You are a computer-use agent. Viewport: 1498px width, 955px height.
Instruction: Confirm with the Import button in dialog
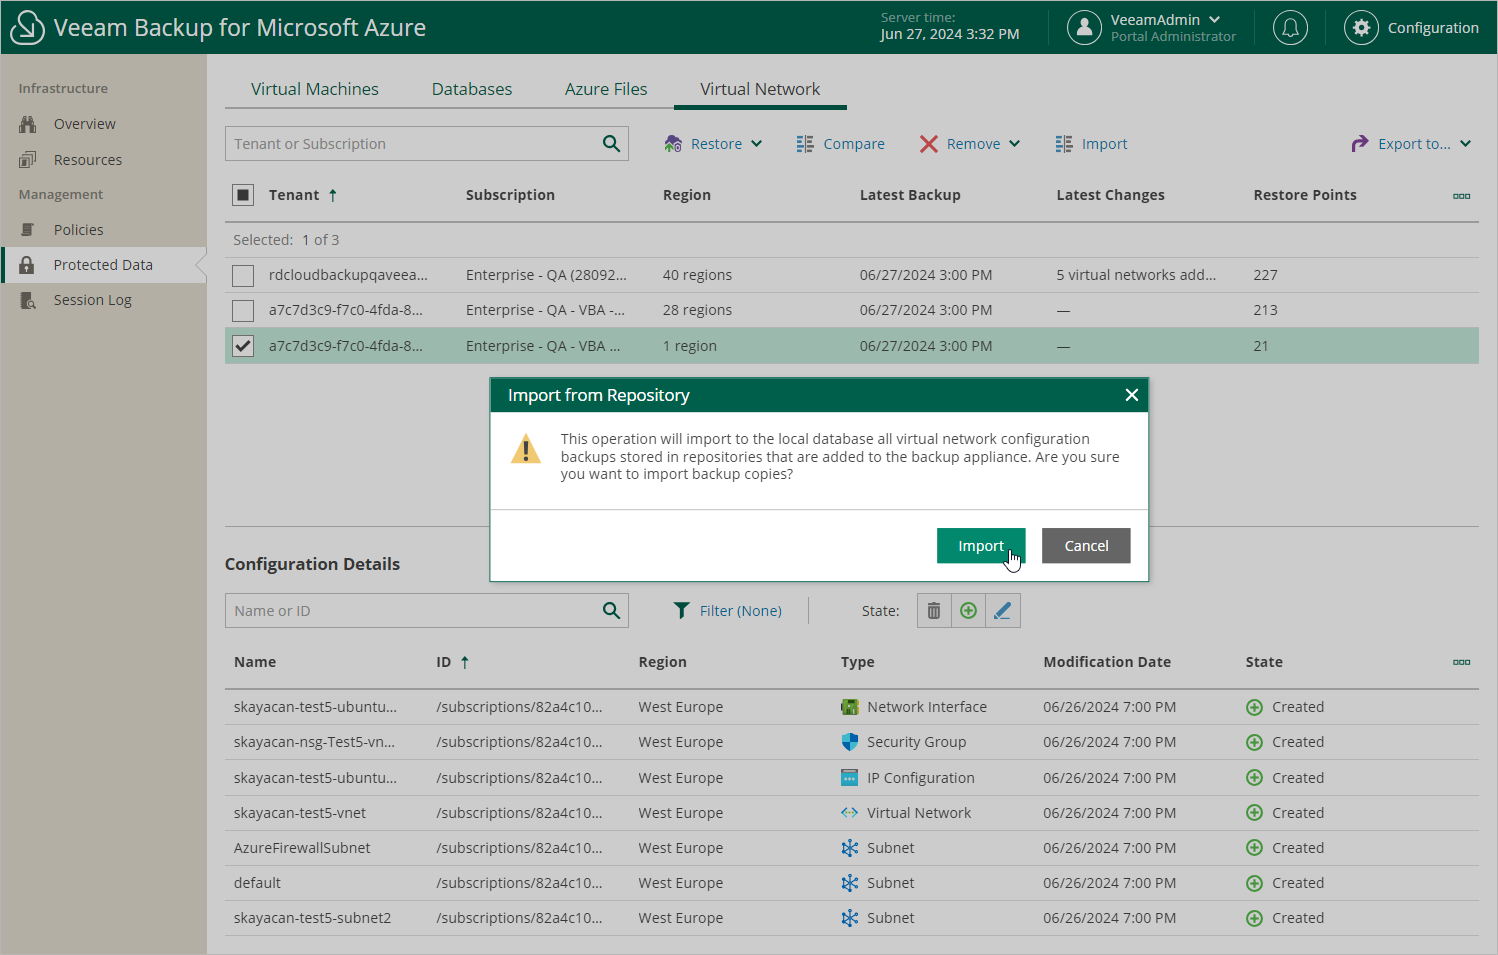[x=981, y=546]
